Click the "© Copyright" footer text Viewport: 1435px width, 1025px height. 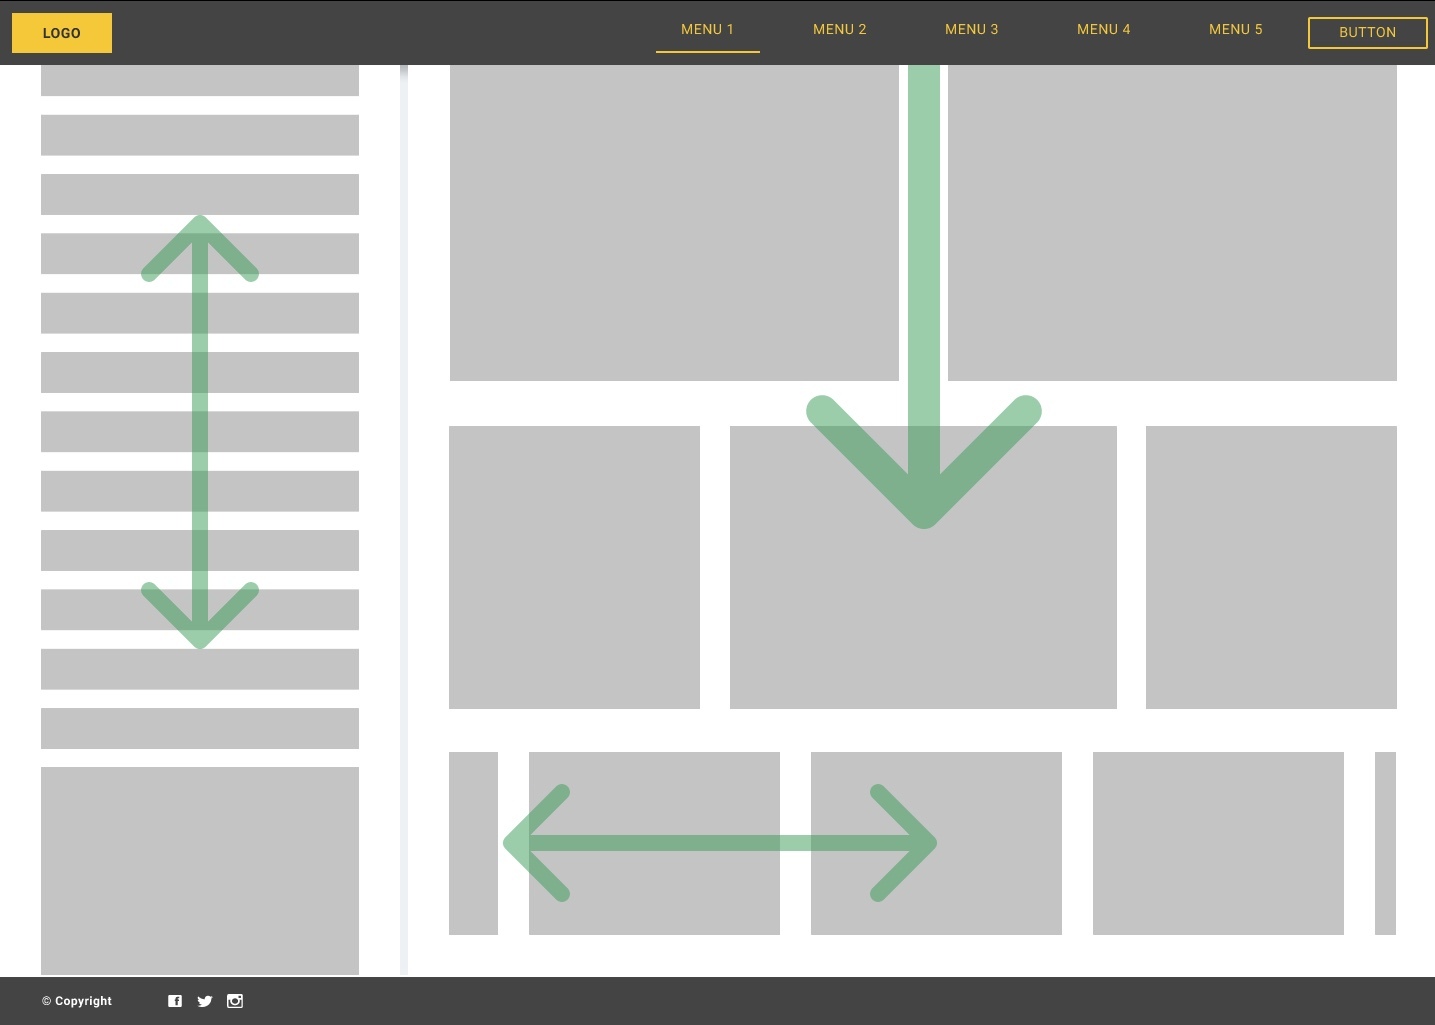[77, 1001]
